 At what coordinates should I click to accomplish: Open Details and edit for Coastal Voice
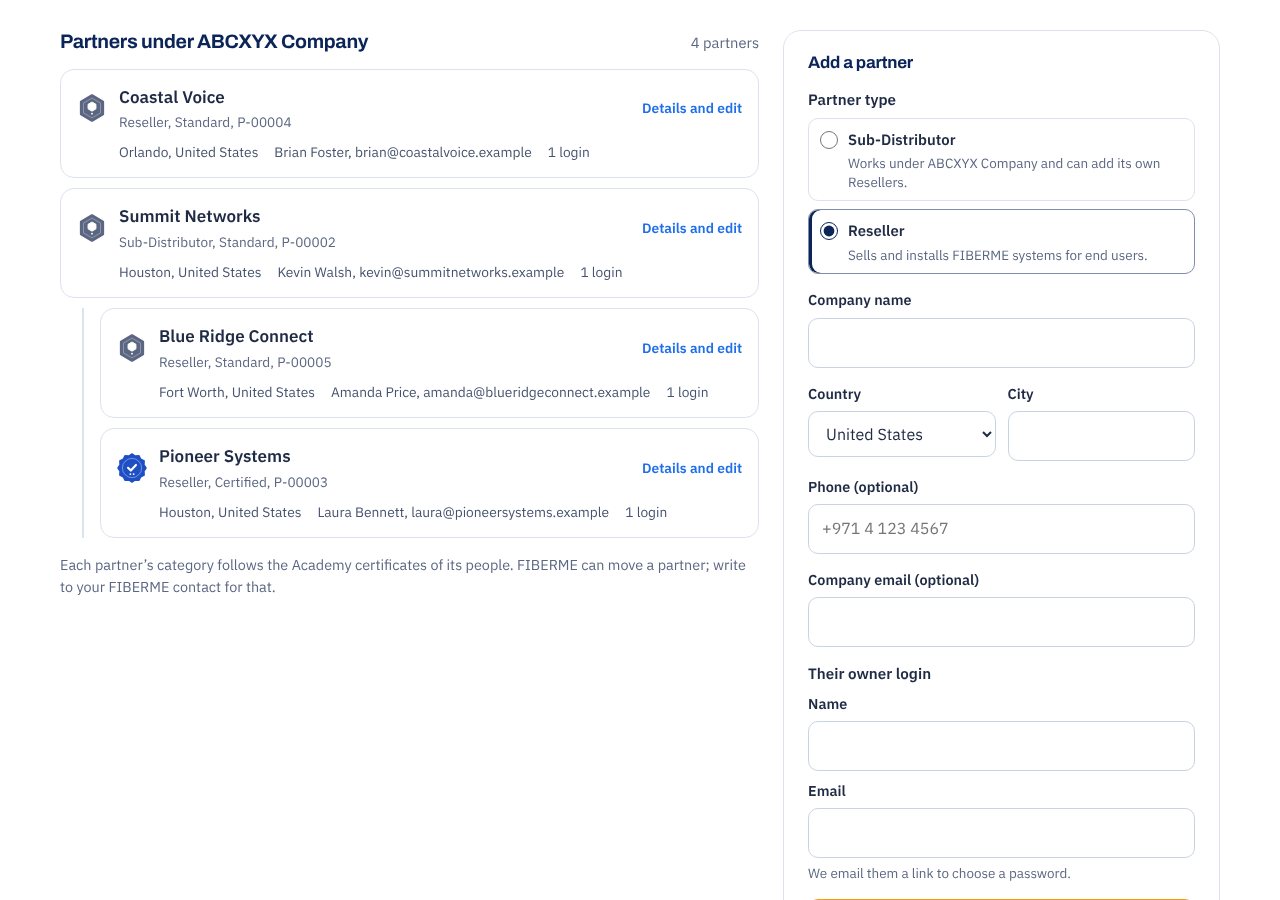coord(692,108)
